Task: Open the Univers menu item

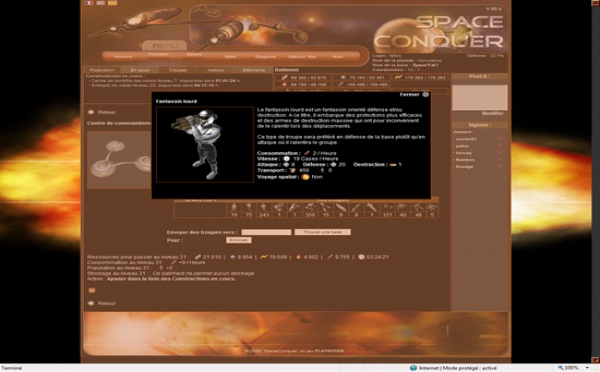Action: [122, 57]
